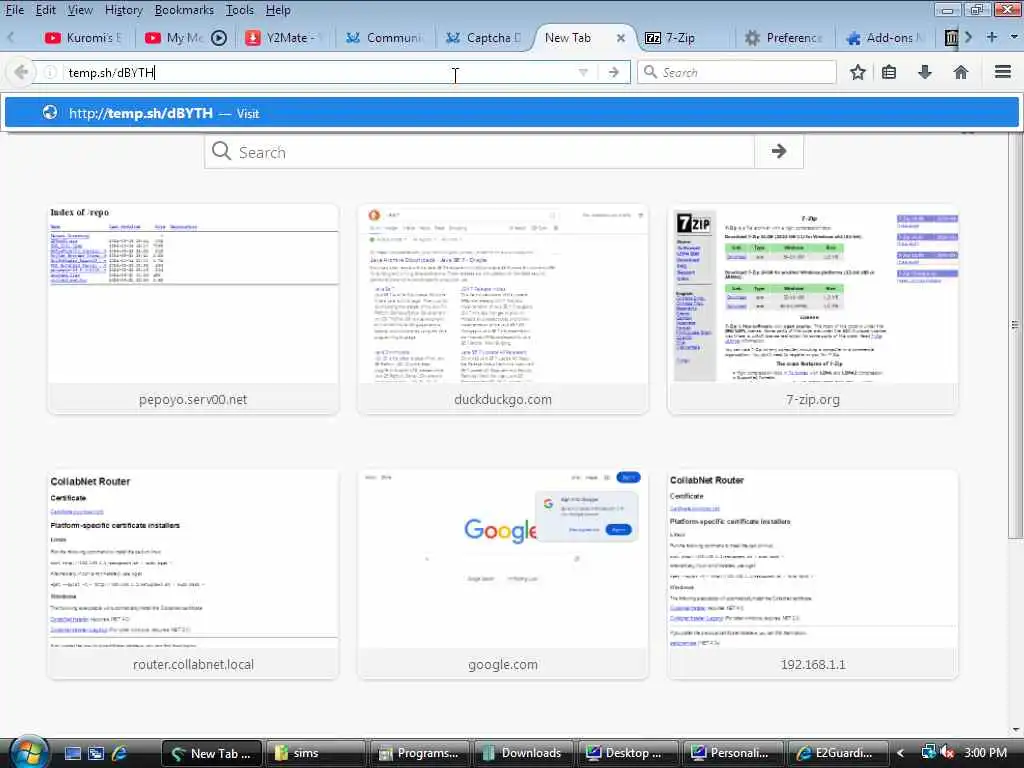Screen dimensions: 1024x768
Task: Click the browser Back button
Action: (21, 72)
